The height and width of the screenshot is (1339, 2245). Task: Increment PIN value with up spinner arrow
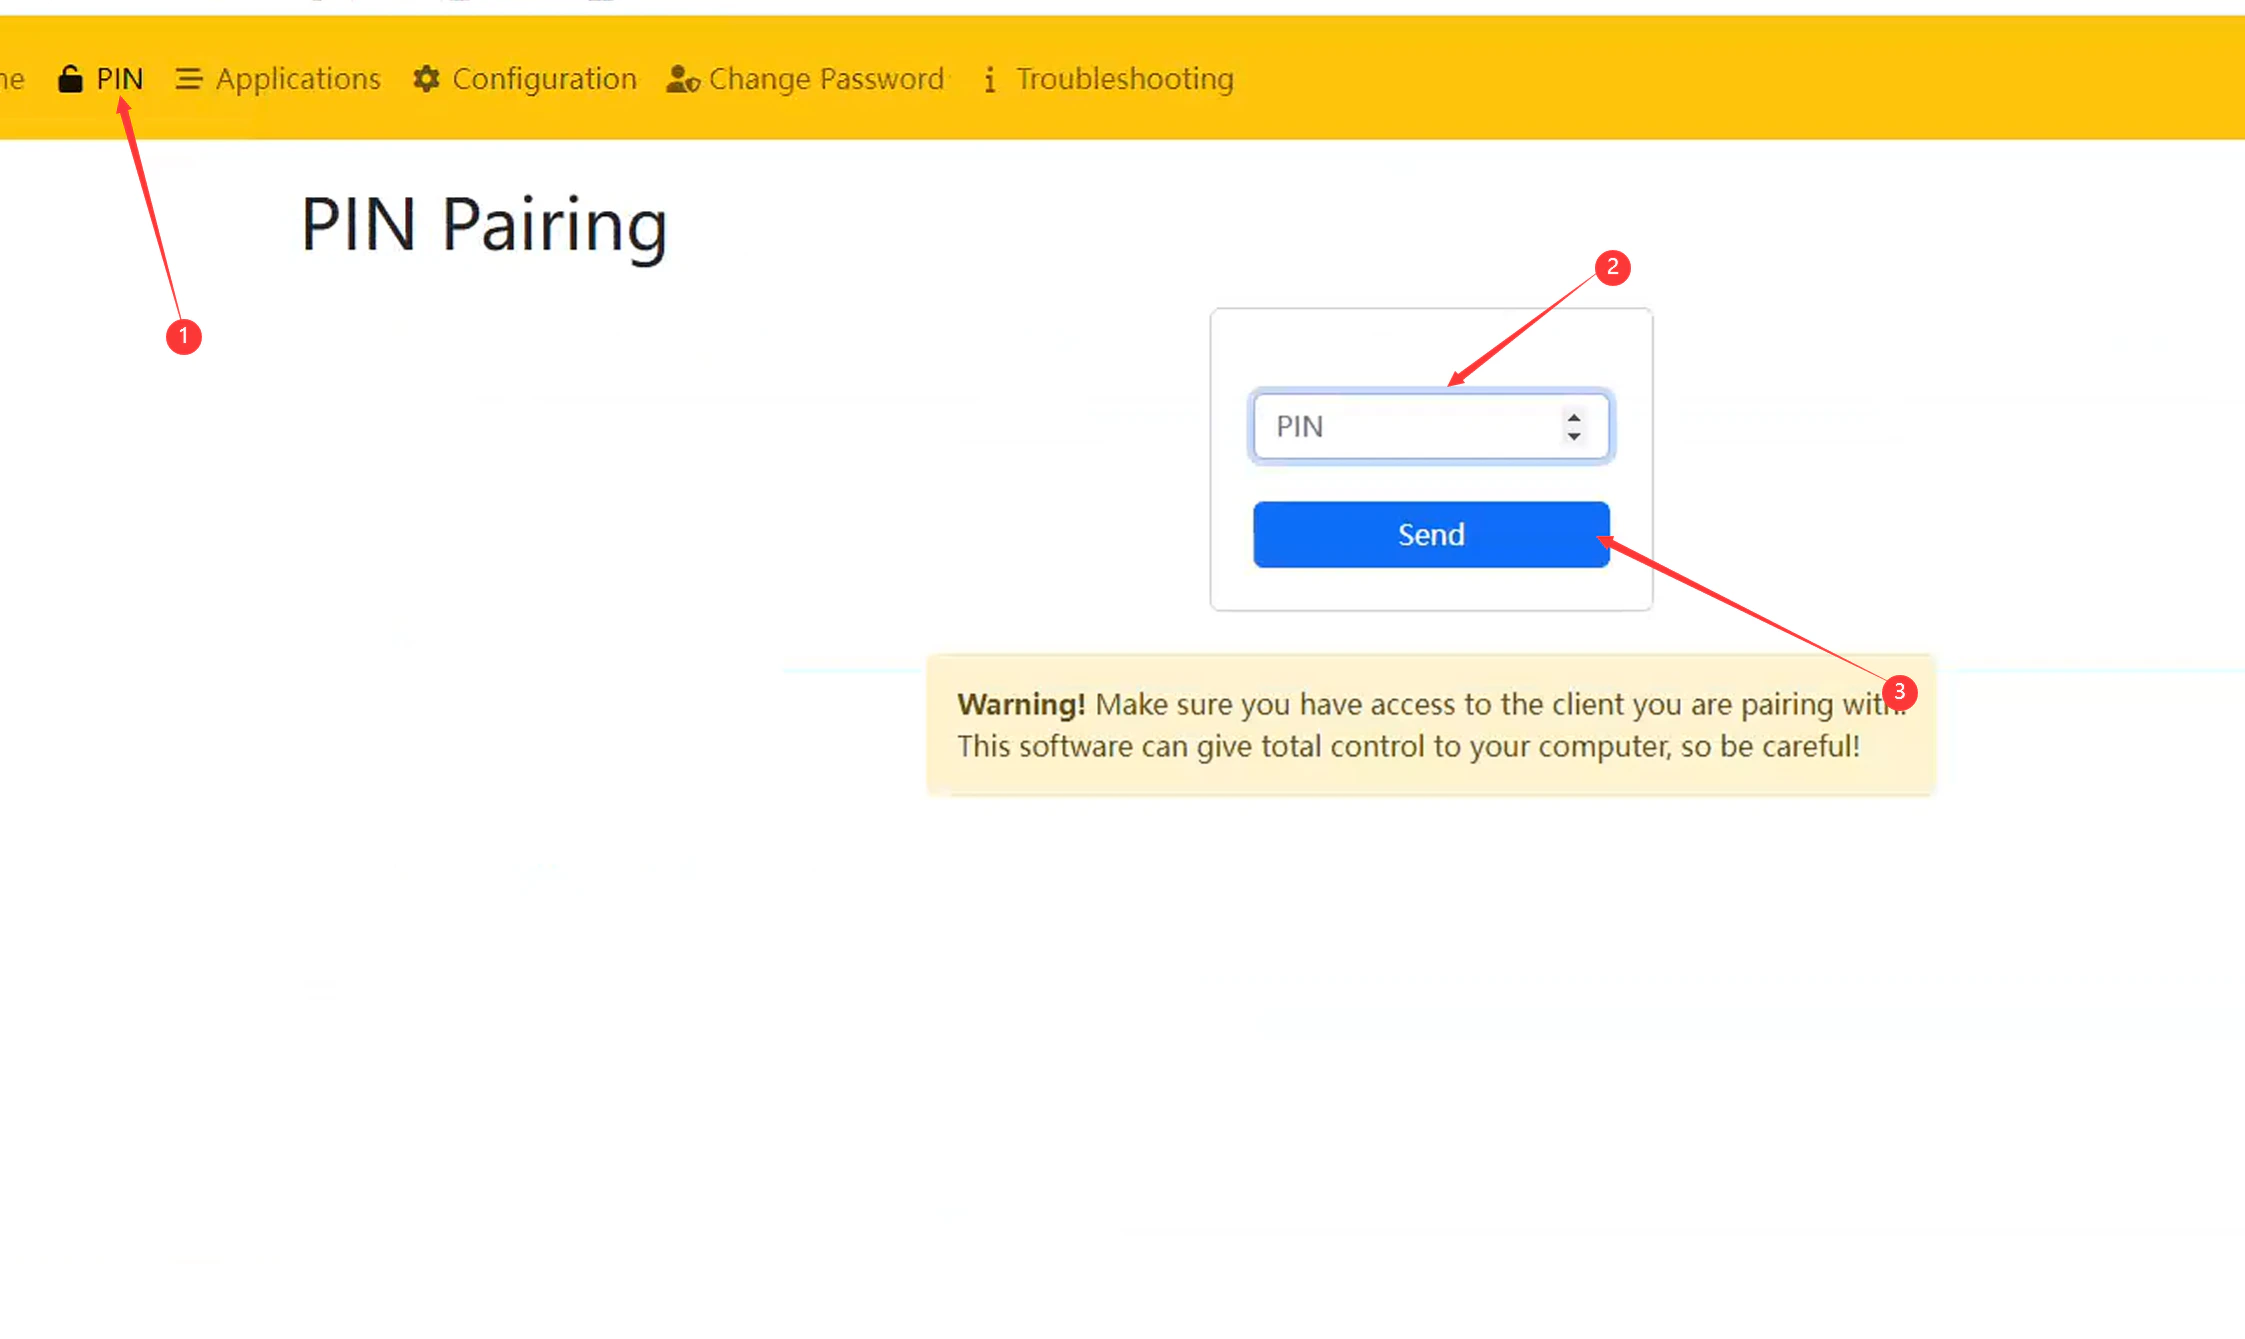pos(1574,418)
